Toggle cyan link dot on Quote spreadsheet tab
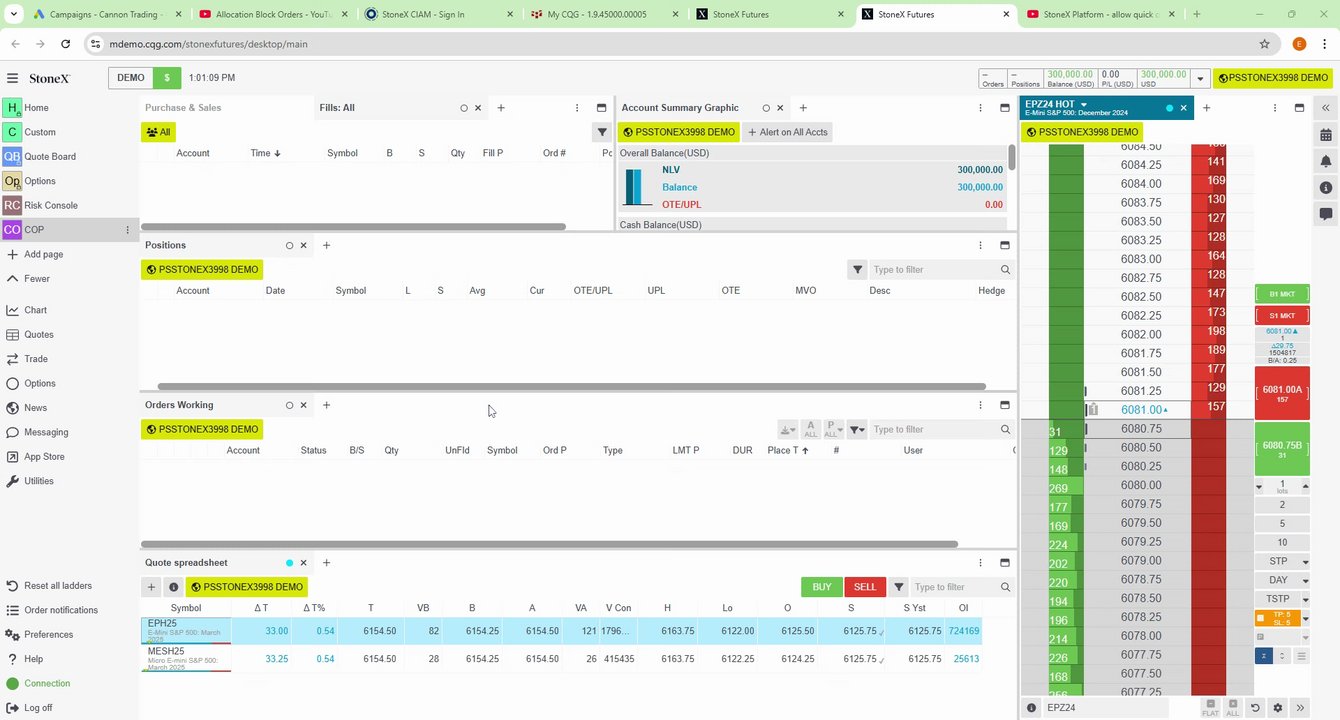Image resolution: width=1340 pixels, height=720 pixels. 289,563
